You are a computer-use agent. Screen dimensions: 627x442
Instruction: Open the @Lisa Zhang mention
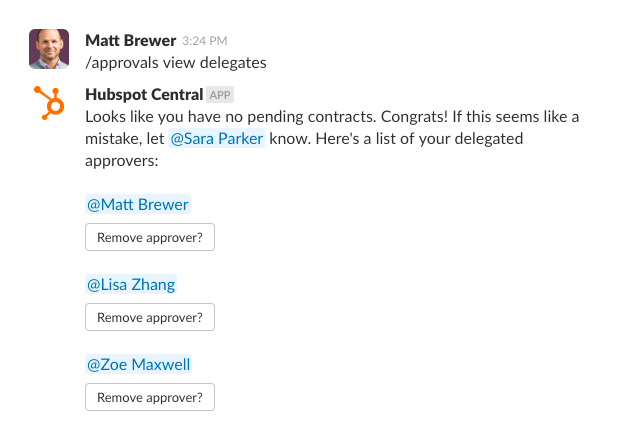coord(131,285)
